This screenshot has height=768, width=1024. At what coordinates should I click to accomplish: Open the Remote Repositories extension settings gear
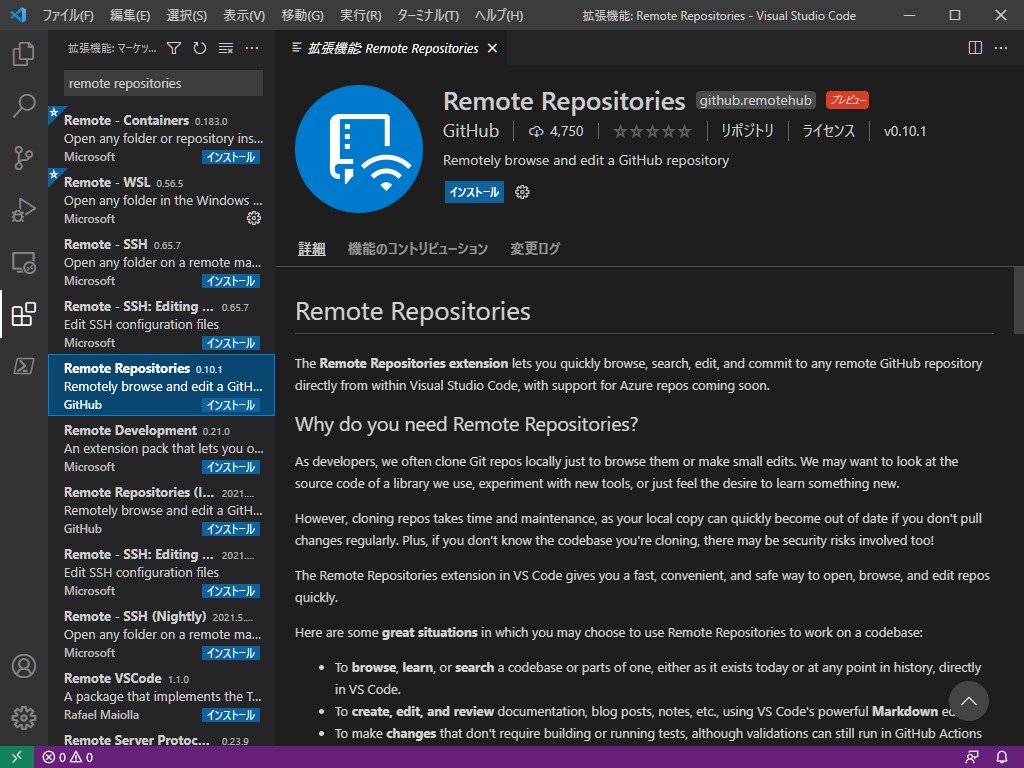click(x=521, y=192)
